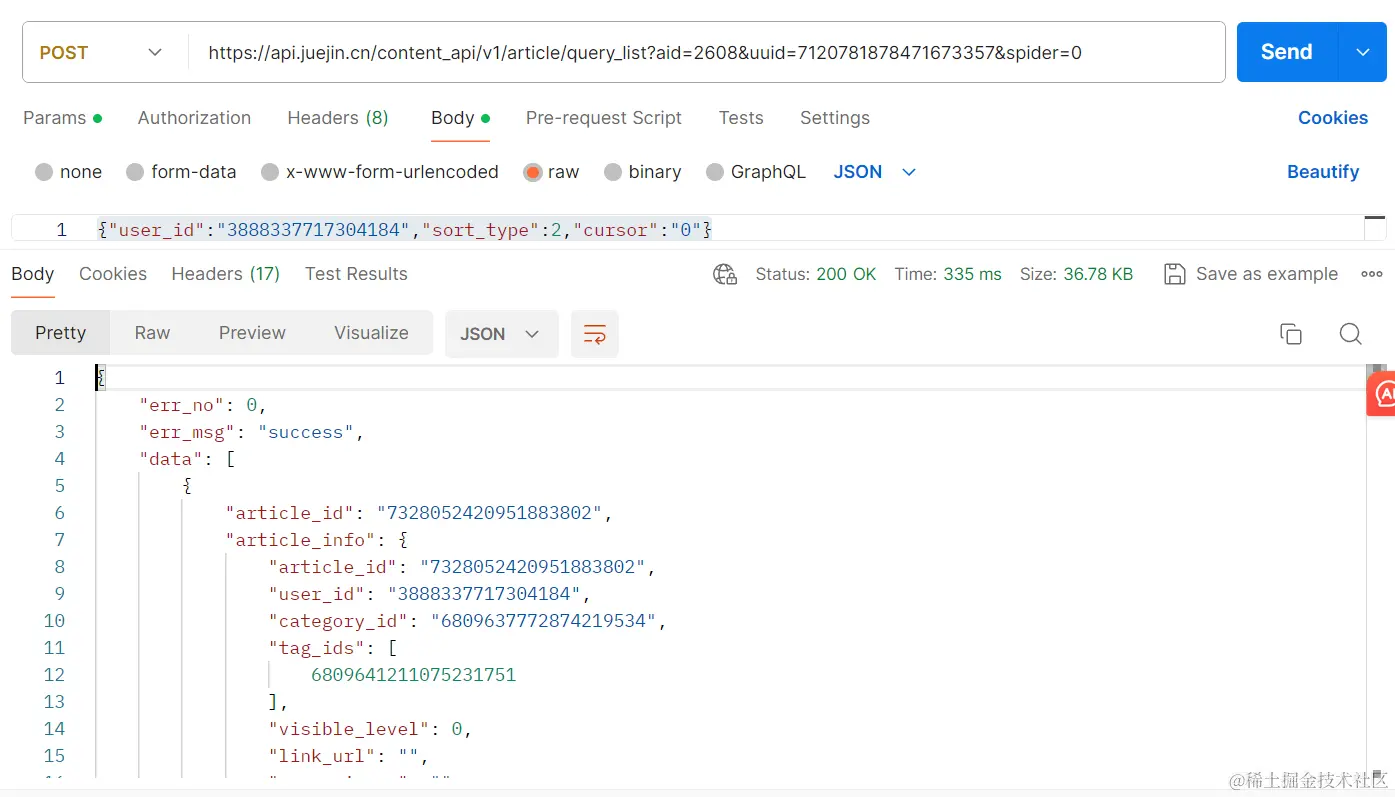Click the Time: 335 ms text
1395x797 pixels.
[x=948, y=274]
